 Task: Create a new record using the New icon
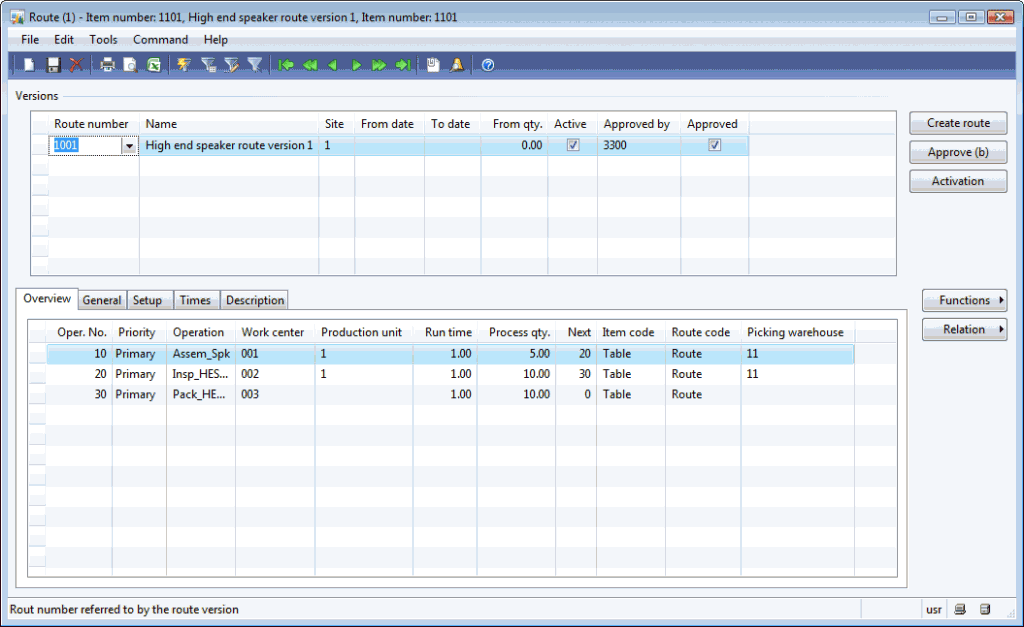27,64
